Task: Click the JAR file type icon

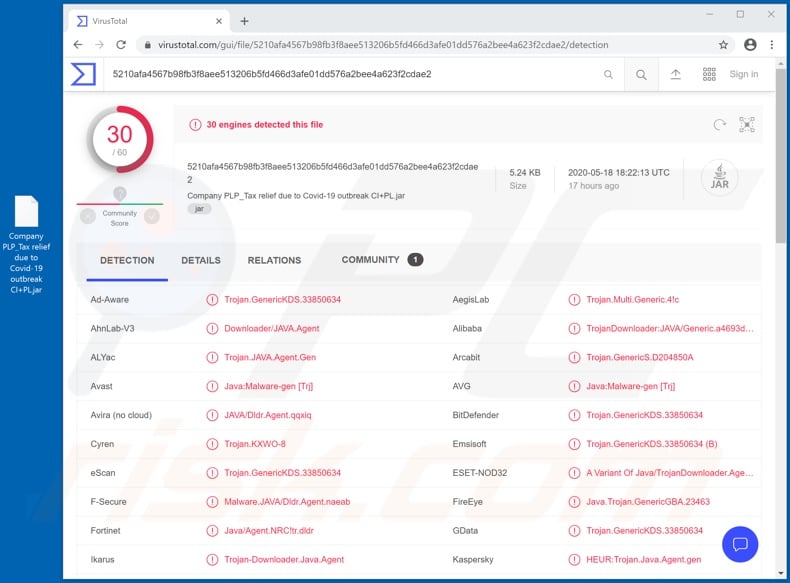Action: pos(719,177)
